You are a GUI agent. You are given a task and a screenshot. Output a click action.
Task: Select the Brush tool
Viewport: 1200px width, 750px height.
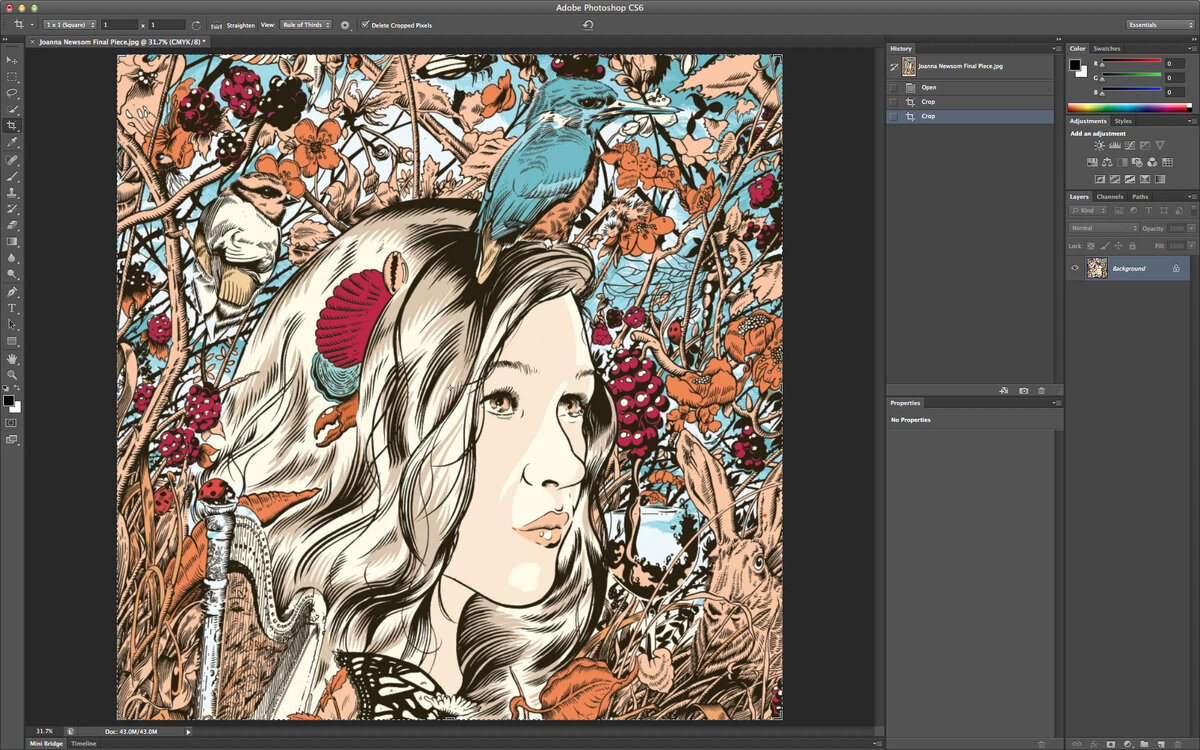(x=12, y=176)
